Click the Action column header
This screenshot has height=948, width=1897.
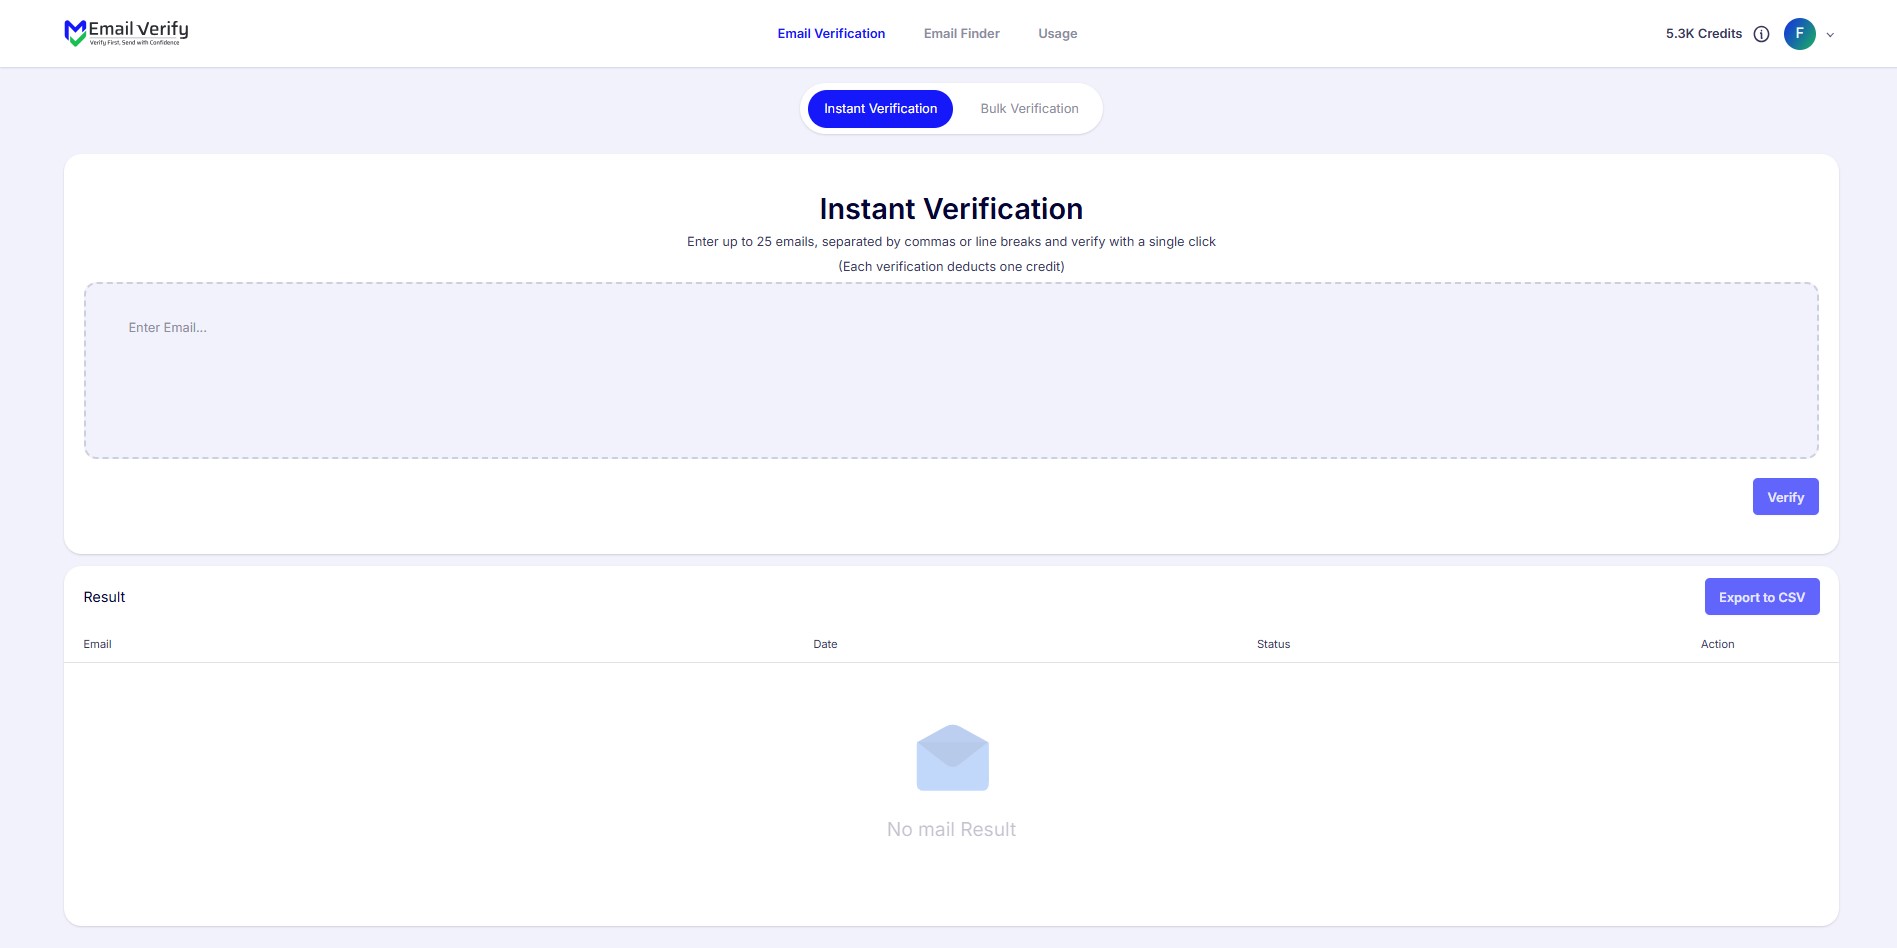tap(1717, 644)
